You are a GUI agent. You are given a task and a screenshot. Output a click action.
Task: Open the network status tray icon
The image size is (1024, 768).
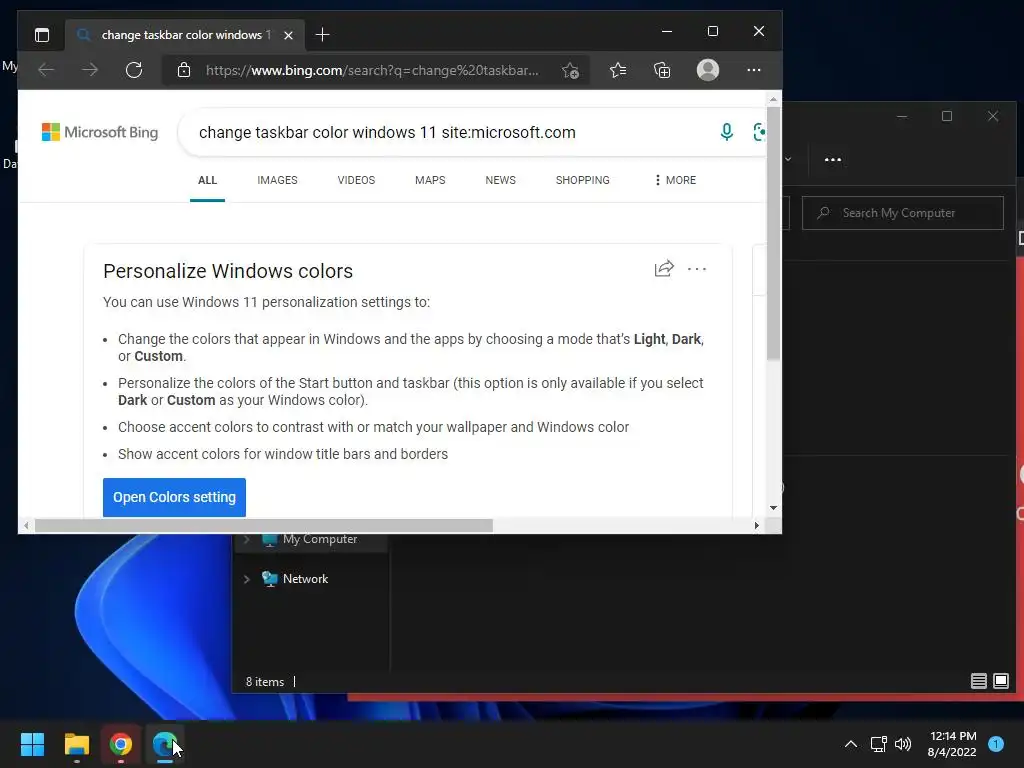click(879, 744)
